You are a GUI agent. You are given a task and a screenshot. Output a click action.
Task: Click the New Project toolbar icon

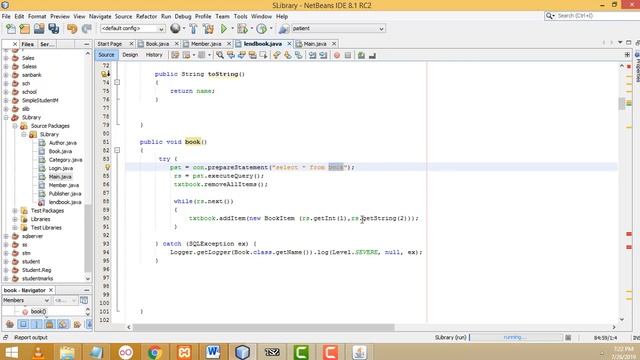click(x=24, y=29)
